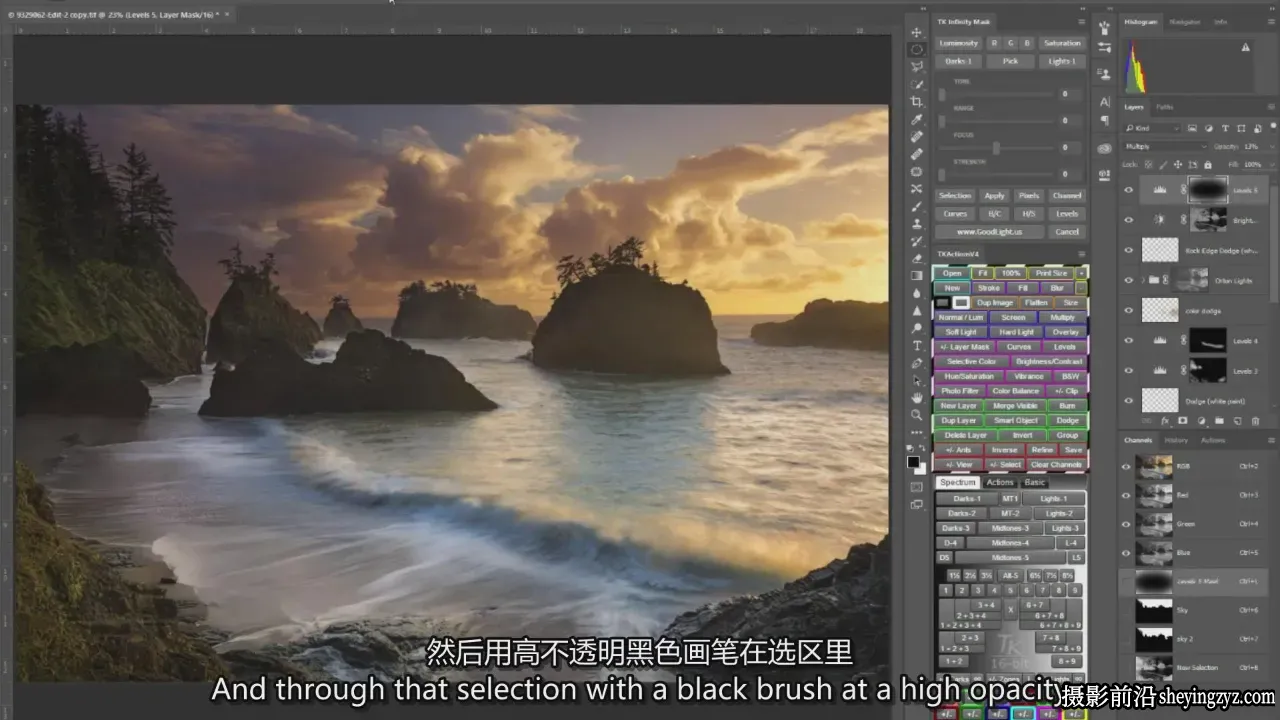Select the Crop tool
Image resolution: width=1280 pixels, height=720 pixels.
[x=916, y=102]
